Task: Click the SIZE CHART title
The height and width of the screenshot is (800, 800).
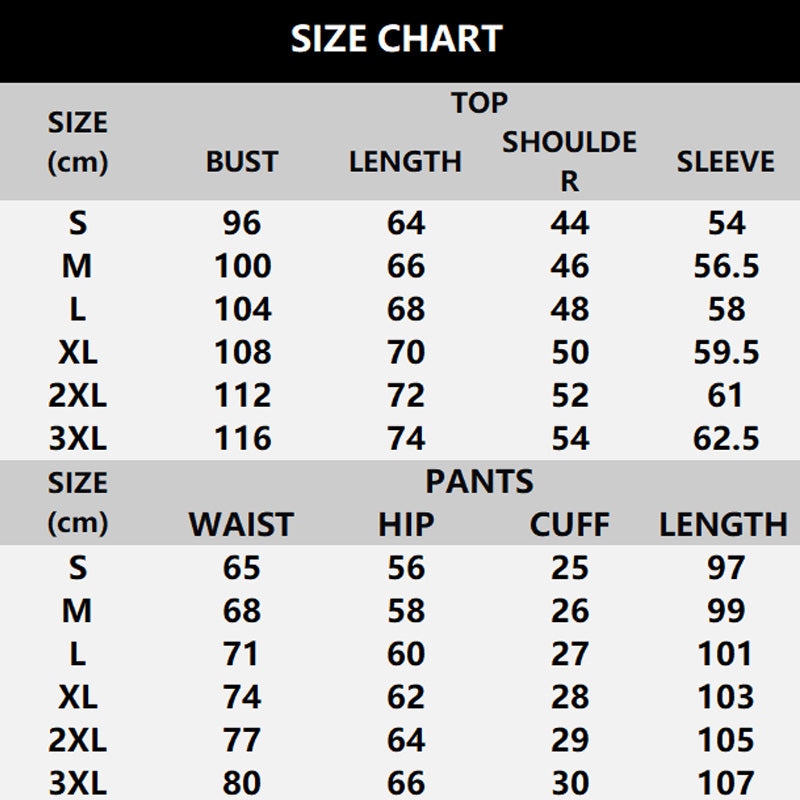Action: (398, 40)
